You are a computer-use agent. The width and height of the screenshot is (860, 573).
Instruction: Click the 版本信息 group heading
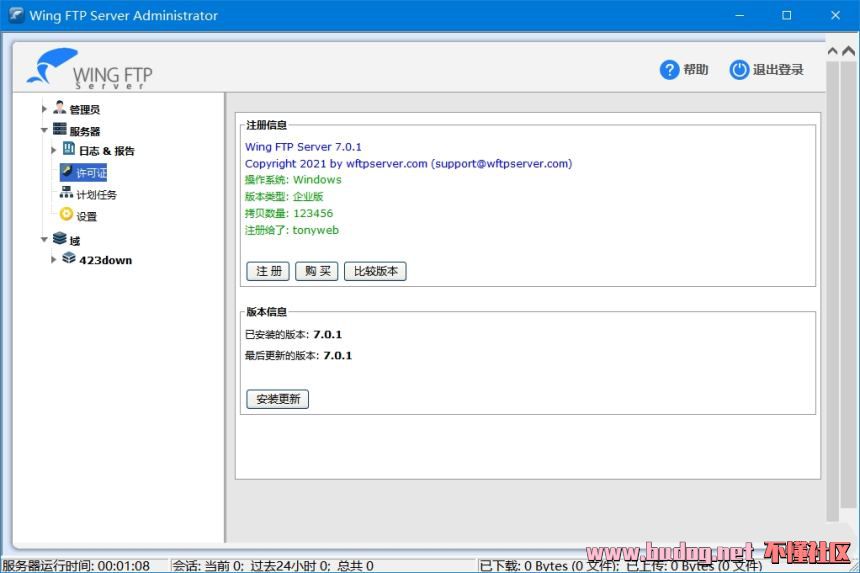tap(266, 312)
